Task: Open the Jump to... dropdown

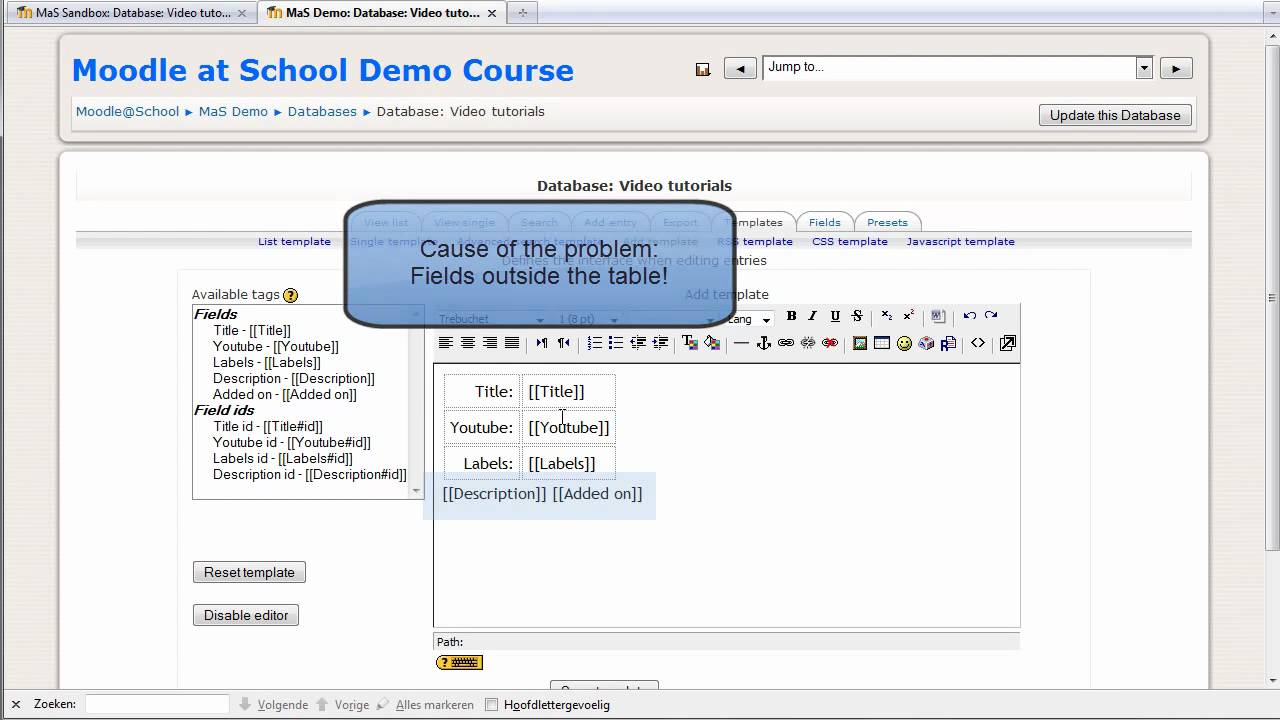Action: 958,68
